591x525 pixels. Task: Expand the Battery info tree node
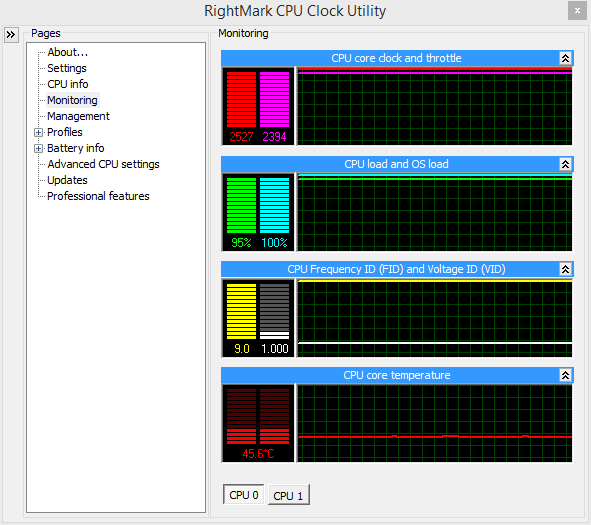click(38, 148)
